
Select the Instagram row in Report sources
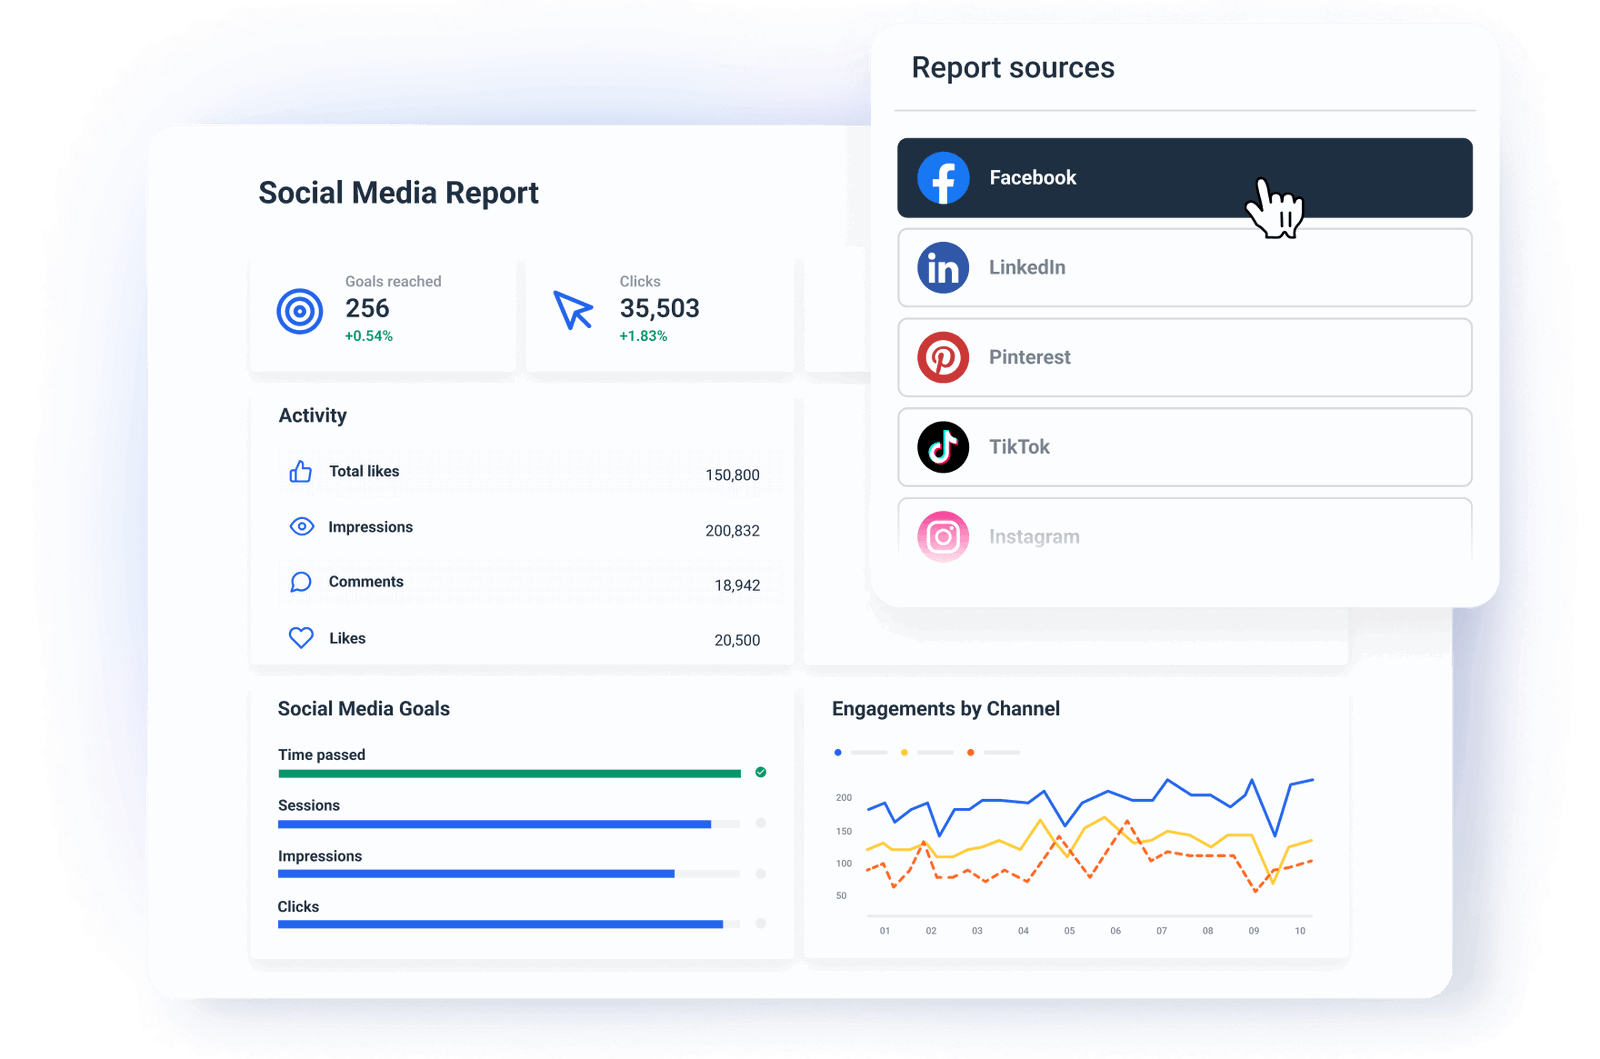(1185, 536)
